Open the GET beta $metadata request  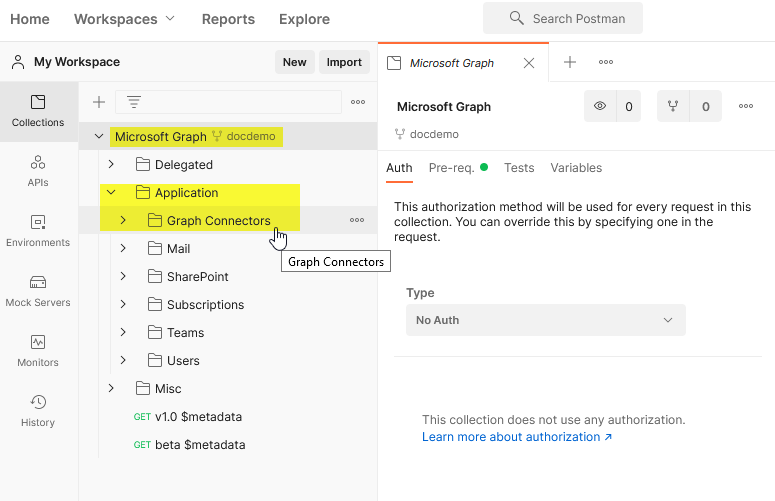coord(189,445)
